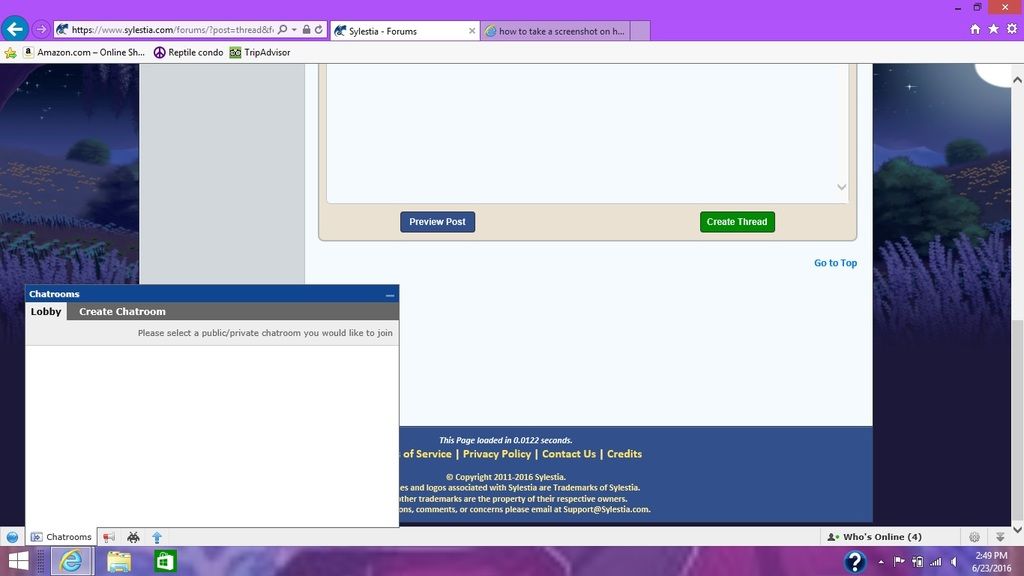Click the post text area
The width and height of the screenshot is (1024, 576).
pos(585,130)
